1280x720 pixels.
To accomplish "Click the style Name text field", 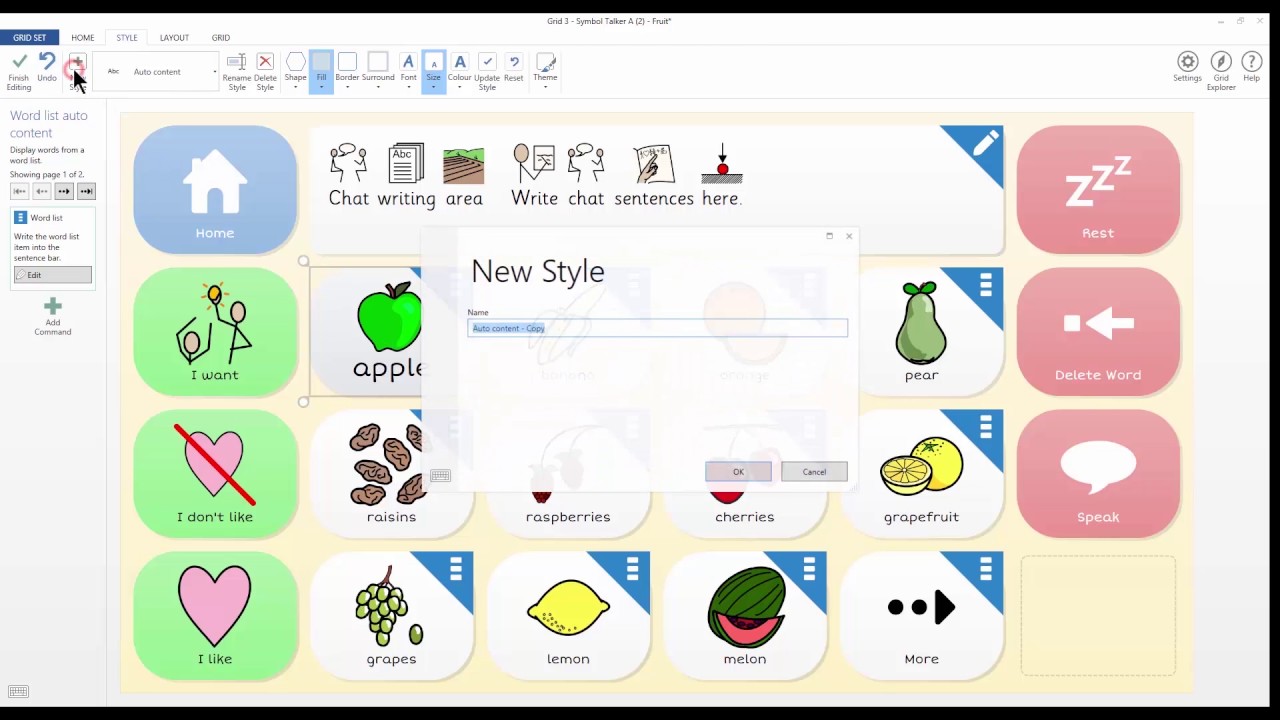I will click(657, 328).
